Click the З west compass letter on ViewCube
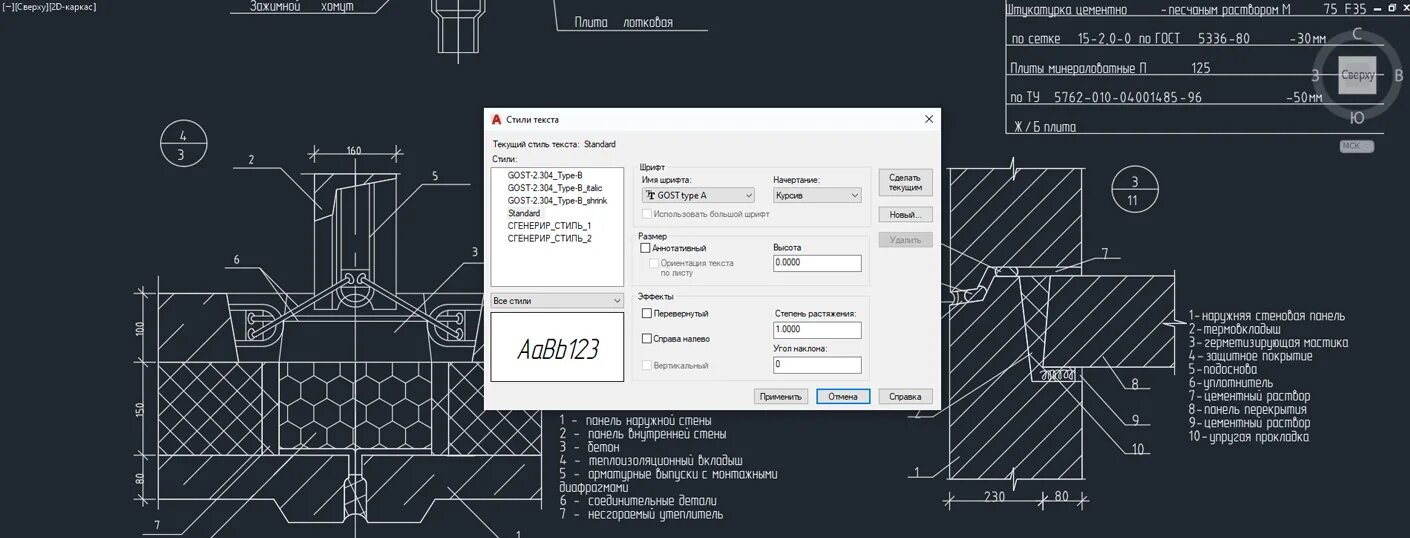The width and height of the screenshot is (1410, 538). (1317, 76)
